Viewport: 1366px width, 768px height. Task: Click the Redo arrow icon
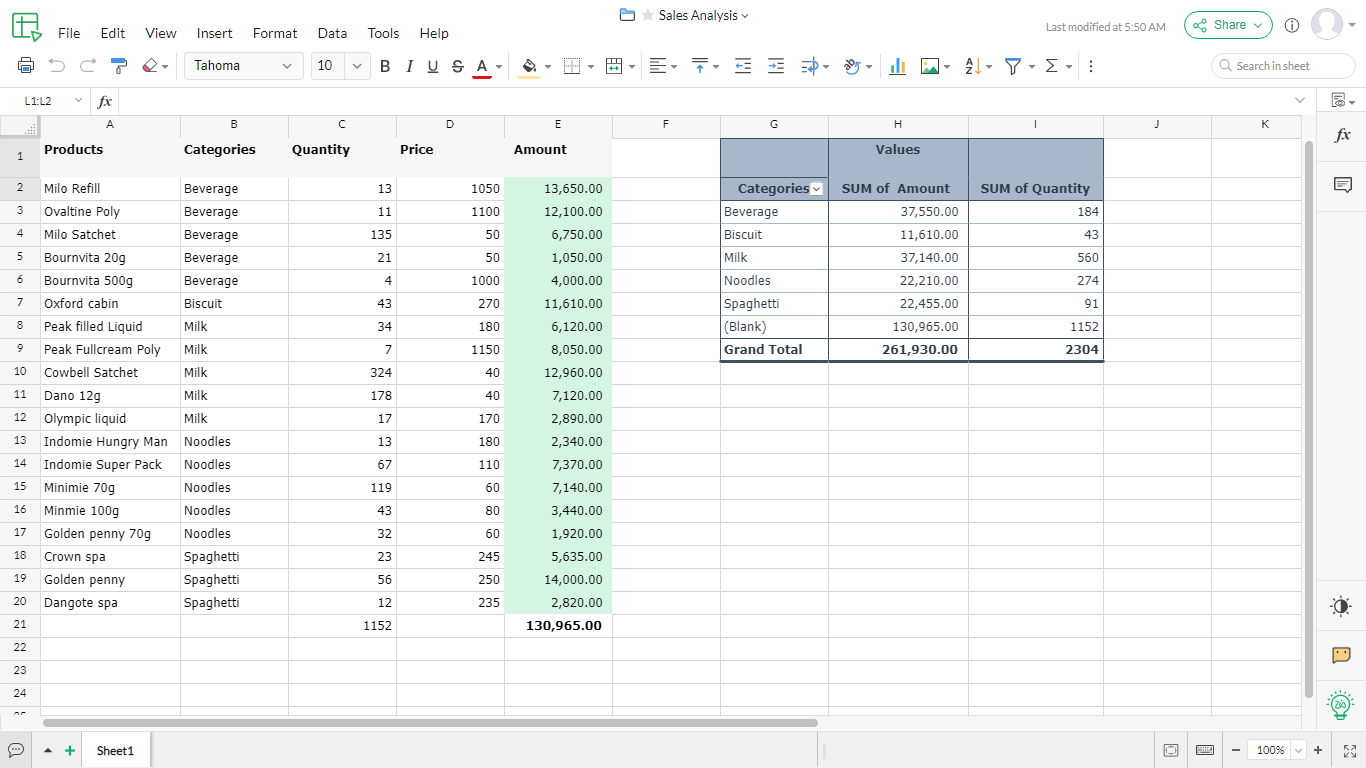tap(88, 66)
